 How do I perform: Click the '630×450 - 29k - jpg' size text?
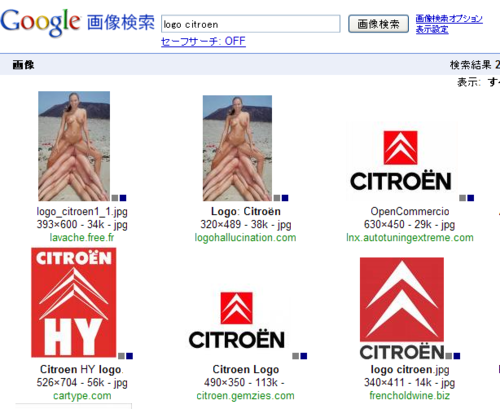tap(409, 225)
